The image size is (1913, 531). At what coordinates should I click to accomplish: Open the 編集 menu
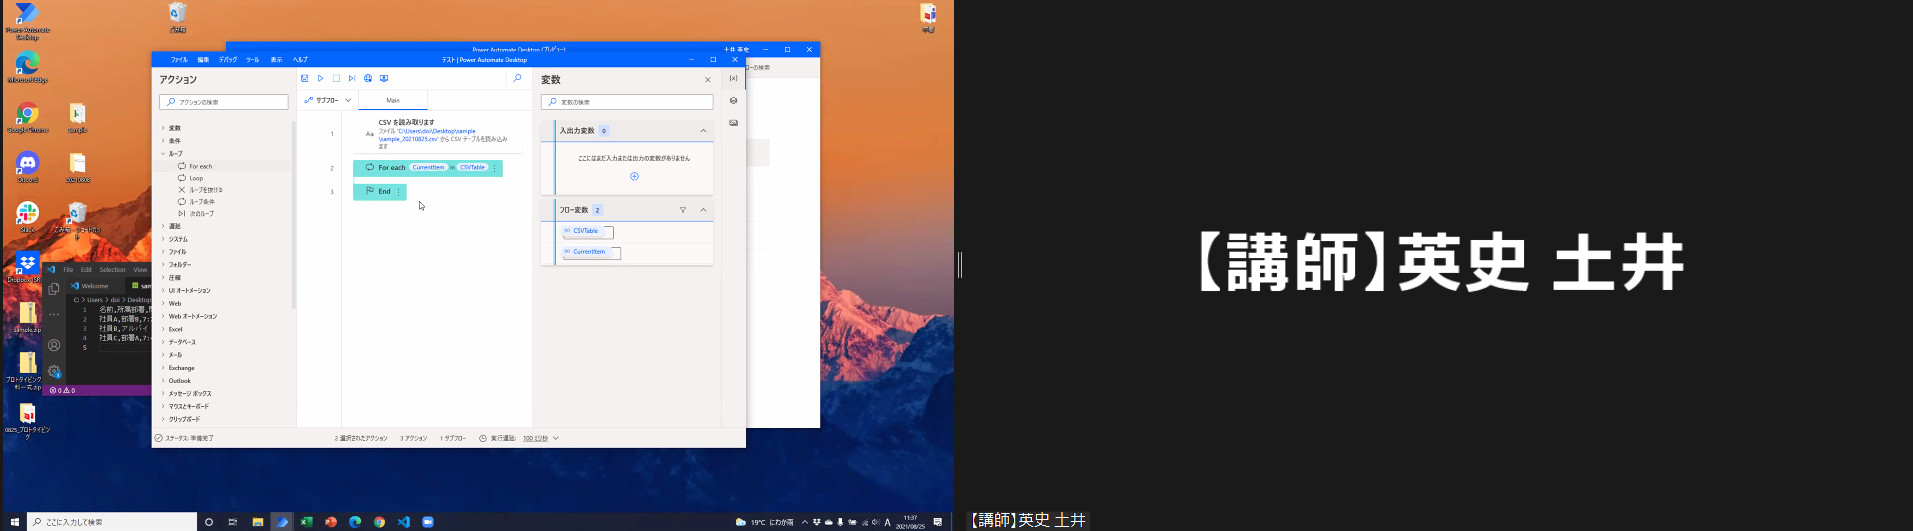pos(203,60)
